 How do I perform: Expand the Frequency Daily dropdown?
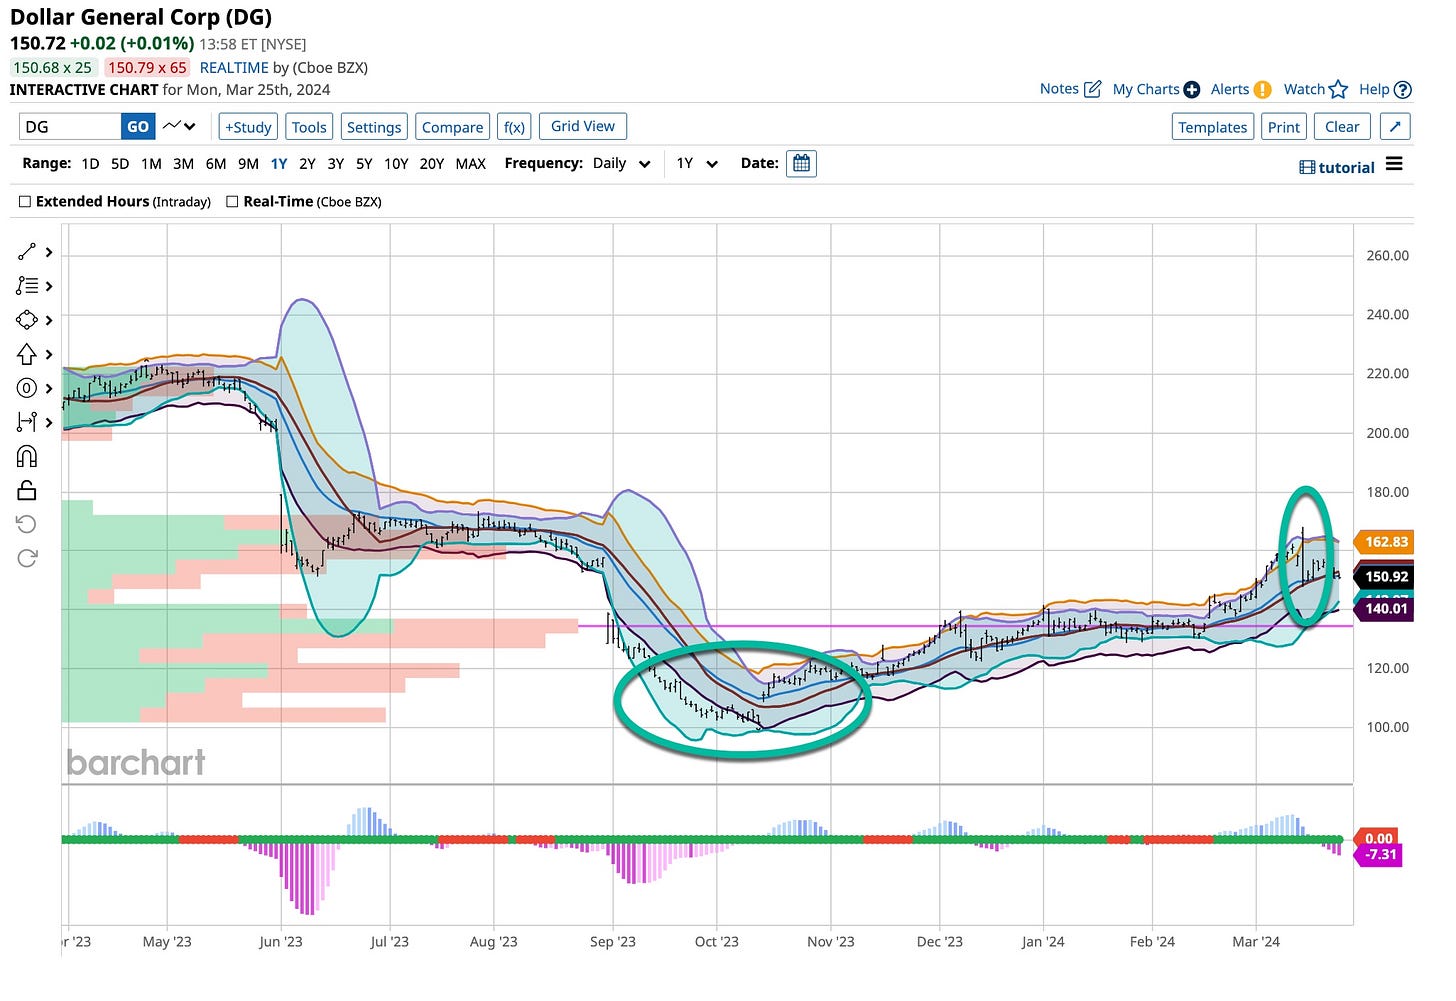(x=621, y=163)
